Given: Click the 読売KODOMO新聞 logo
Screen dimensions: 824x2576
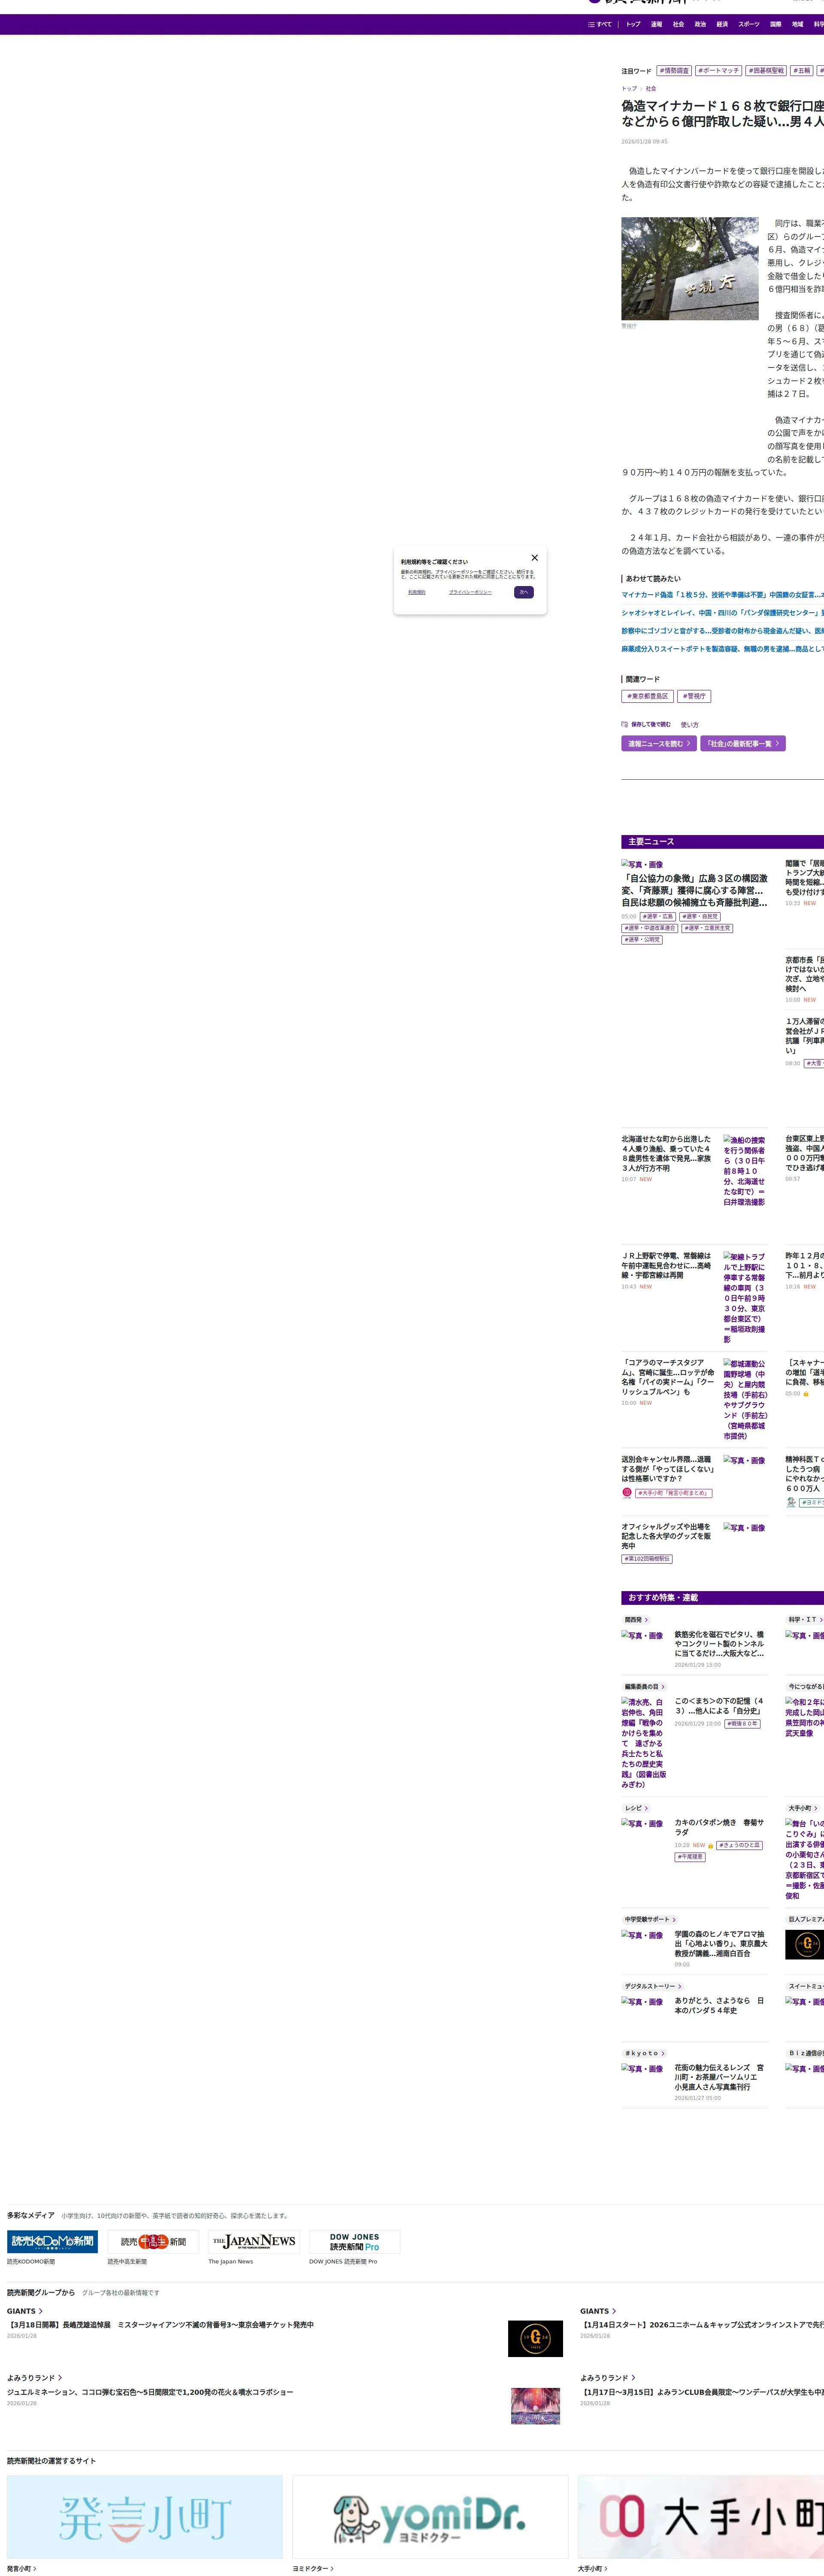Looking at the screenshot, I should (x=52, y=2241).
